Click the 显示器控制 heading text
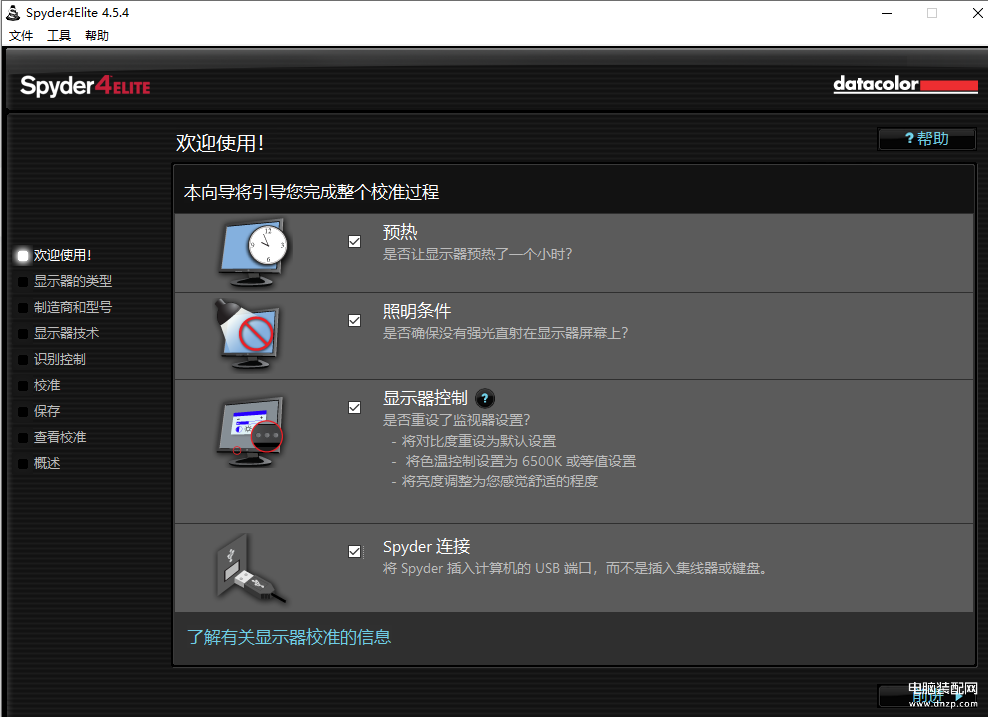 point(425,398)
